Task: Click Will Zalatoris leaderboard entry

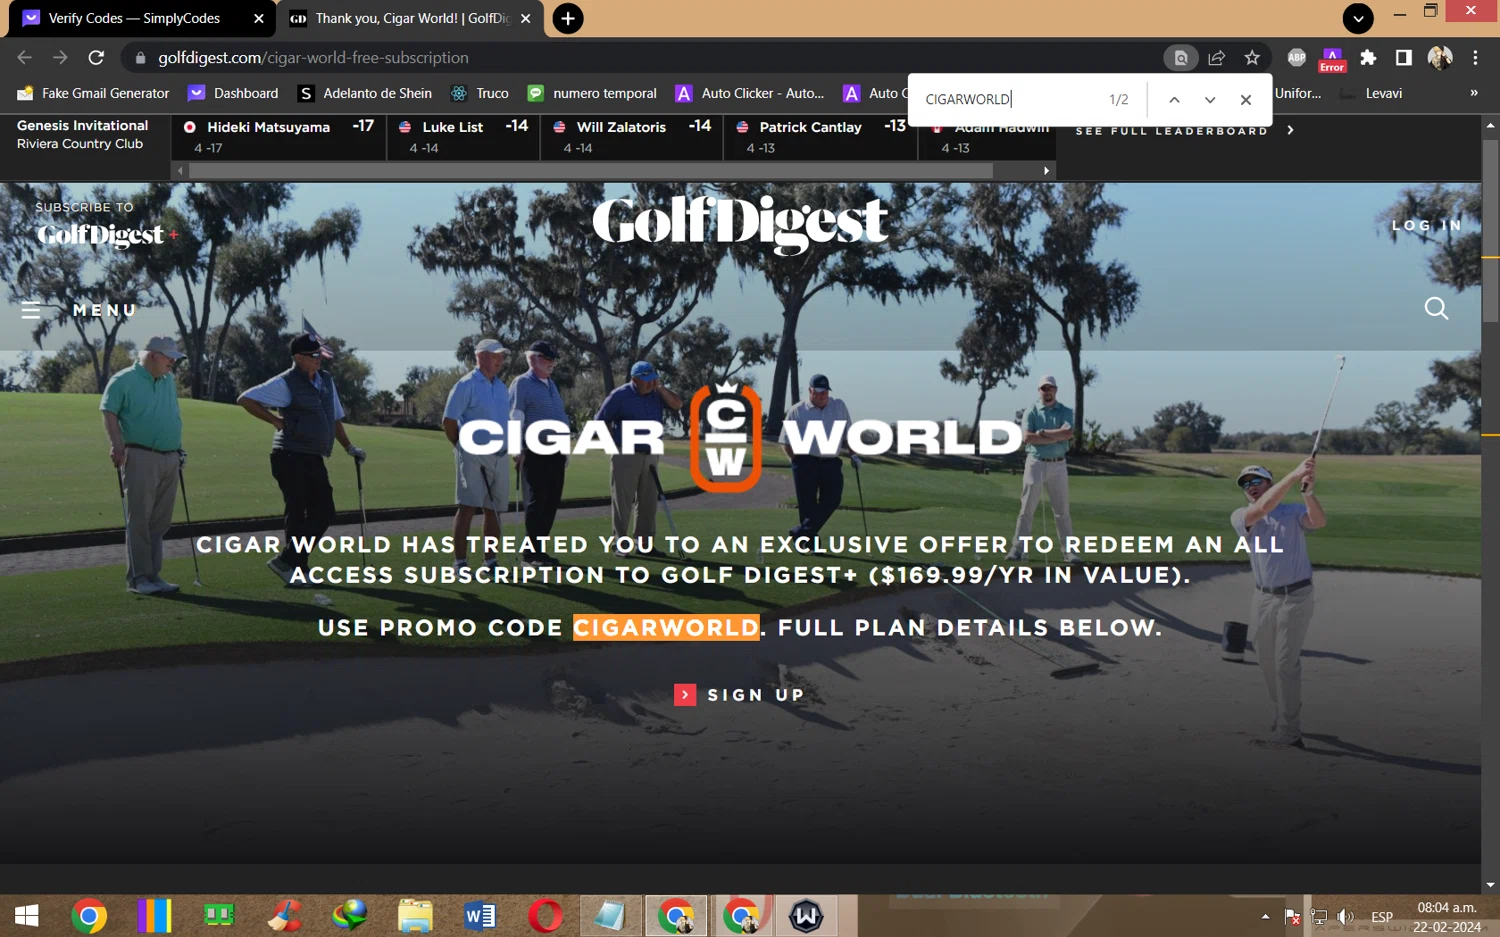Action: coord(632,137)
